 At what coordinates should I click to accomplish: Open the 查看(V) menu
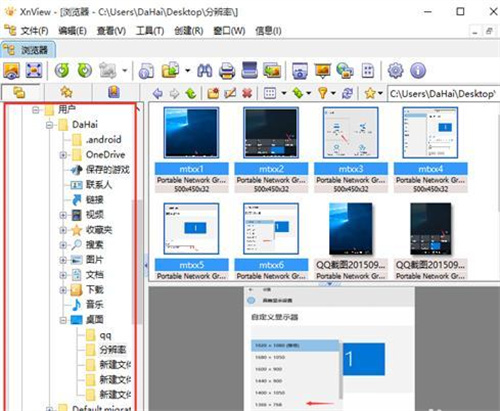pyautogui.click(x=111, y=31)
